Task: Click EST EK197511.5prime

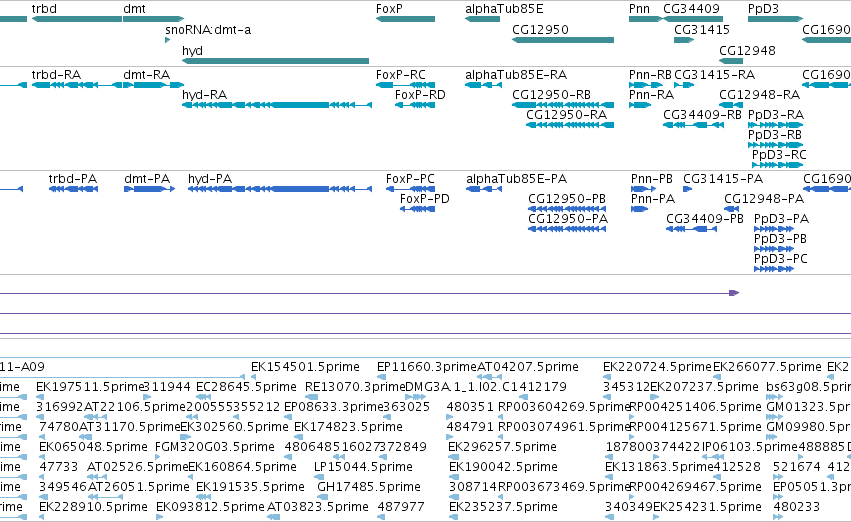Action: pyautogui.click(x=90, y=387)
